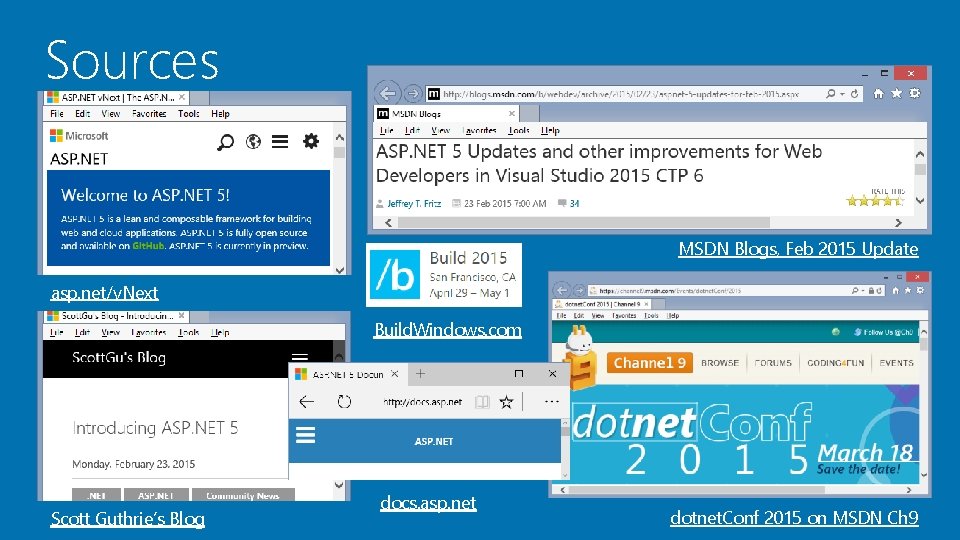Click Jeffrey T. Fritz author link
The image size is (960, 540).
pyautogui.click(x=414, y=203)
